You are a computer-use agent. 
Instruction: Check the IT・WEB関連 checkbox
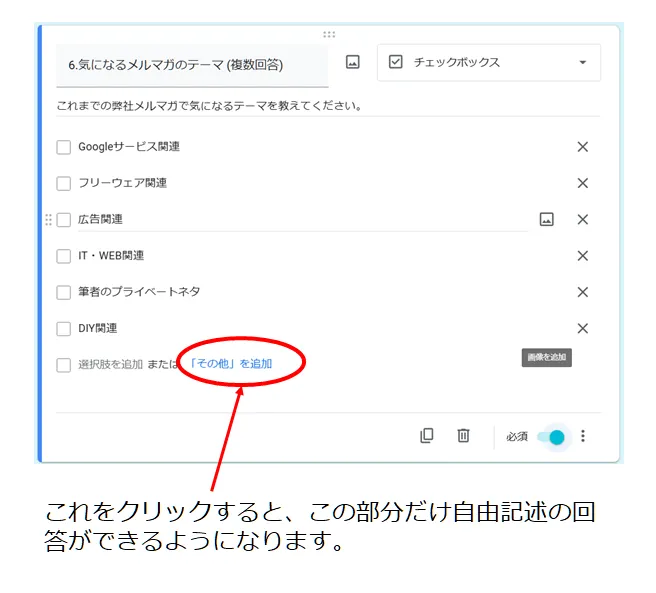pos(64,256)
